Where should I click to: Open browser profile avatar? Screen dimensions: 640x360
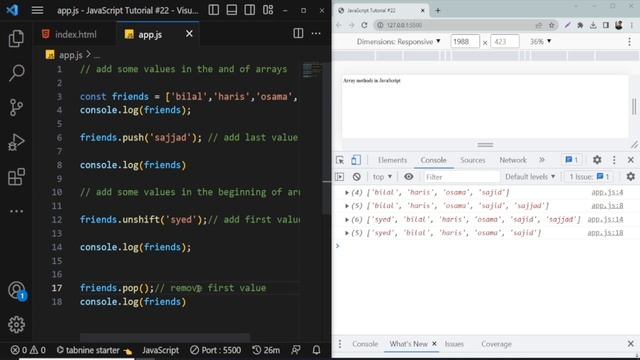[619, 25]
